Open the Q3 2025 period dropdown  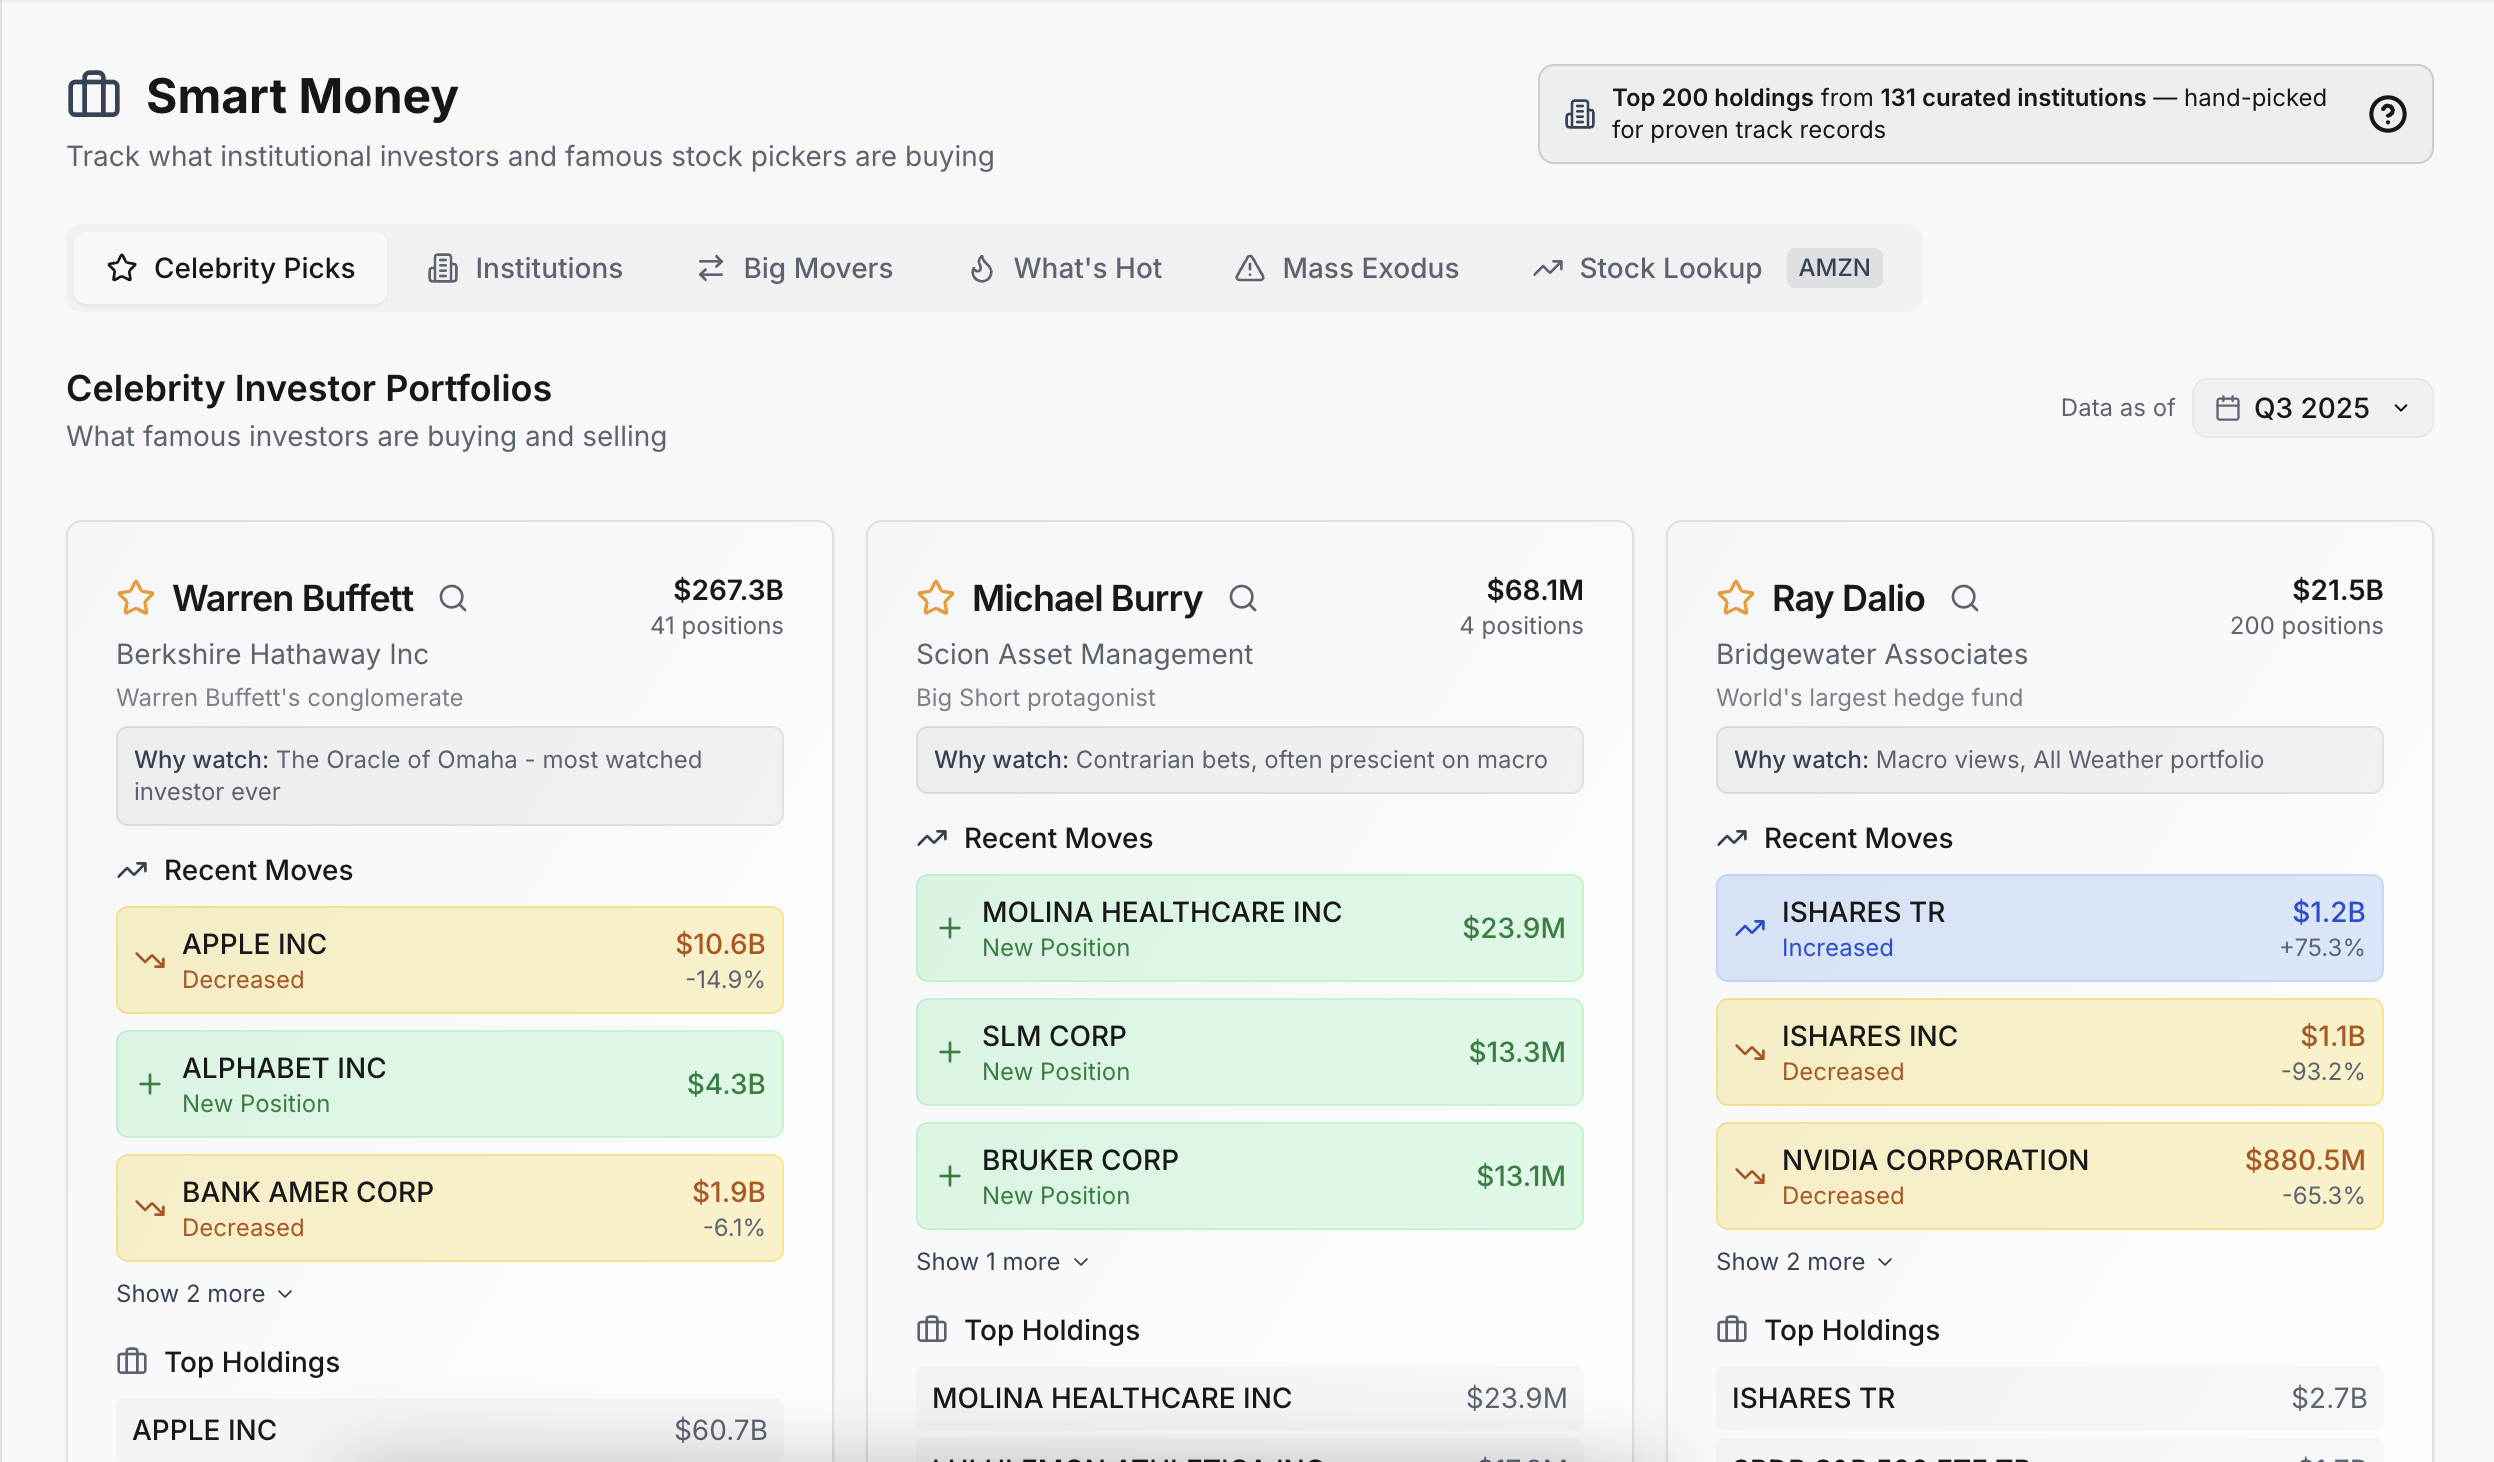point(2310,407)
